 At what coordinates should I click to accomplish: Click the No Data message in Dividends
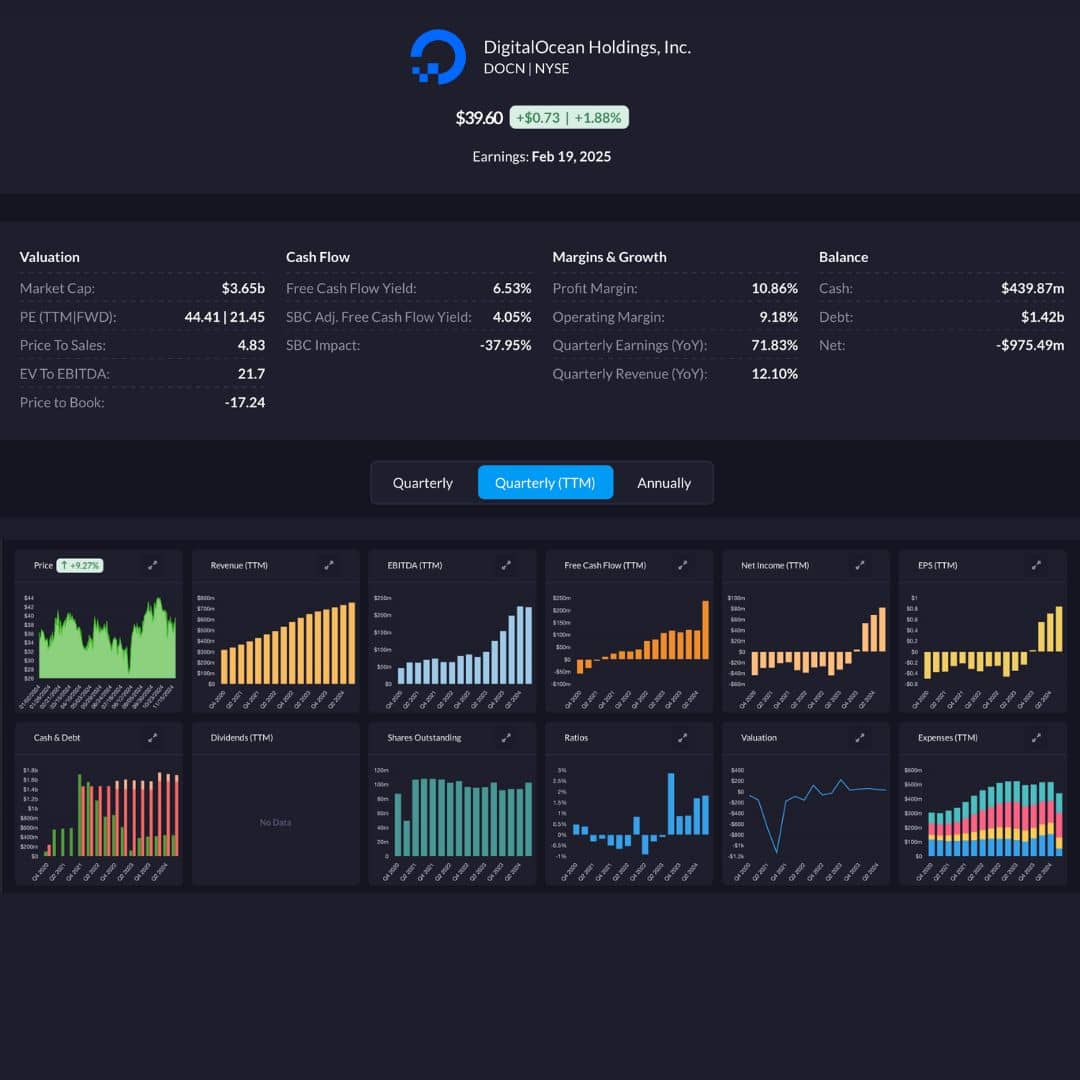(x=276, y=822)
